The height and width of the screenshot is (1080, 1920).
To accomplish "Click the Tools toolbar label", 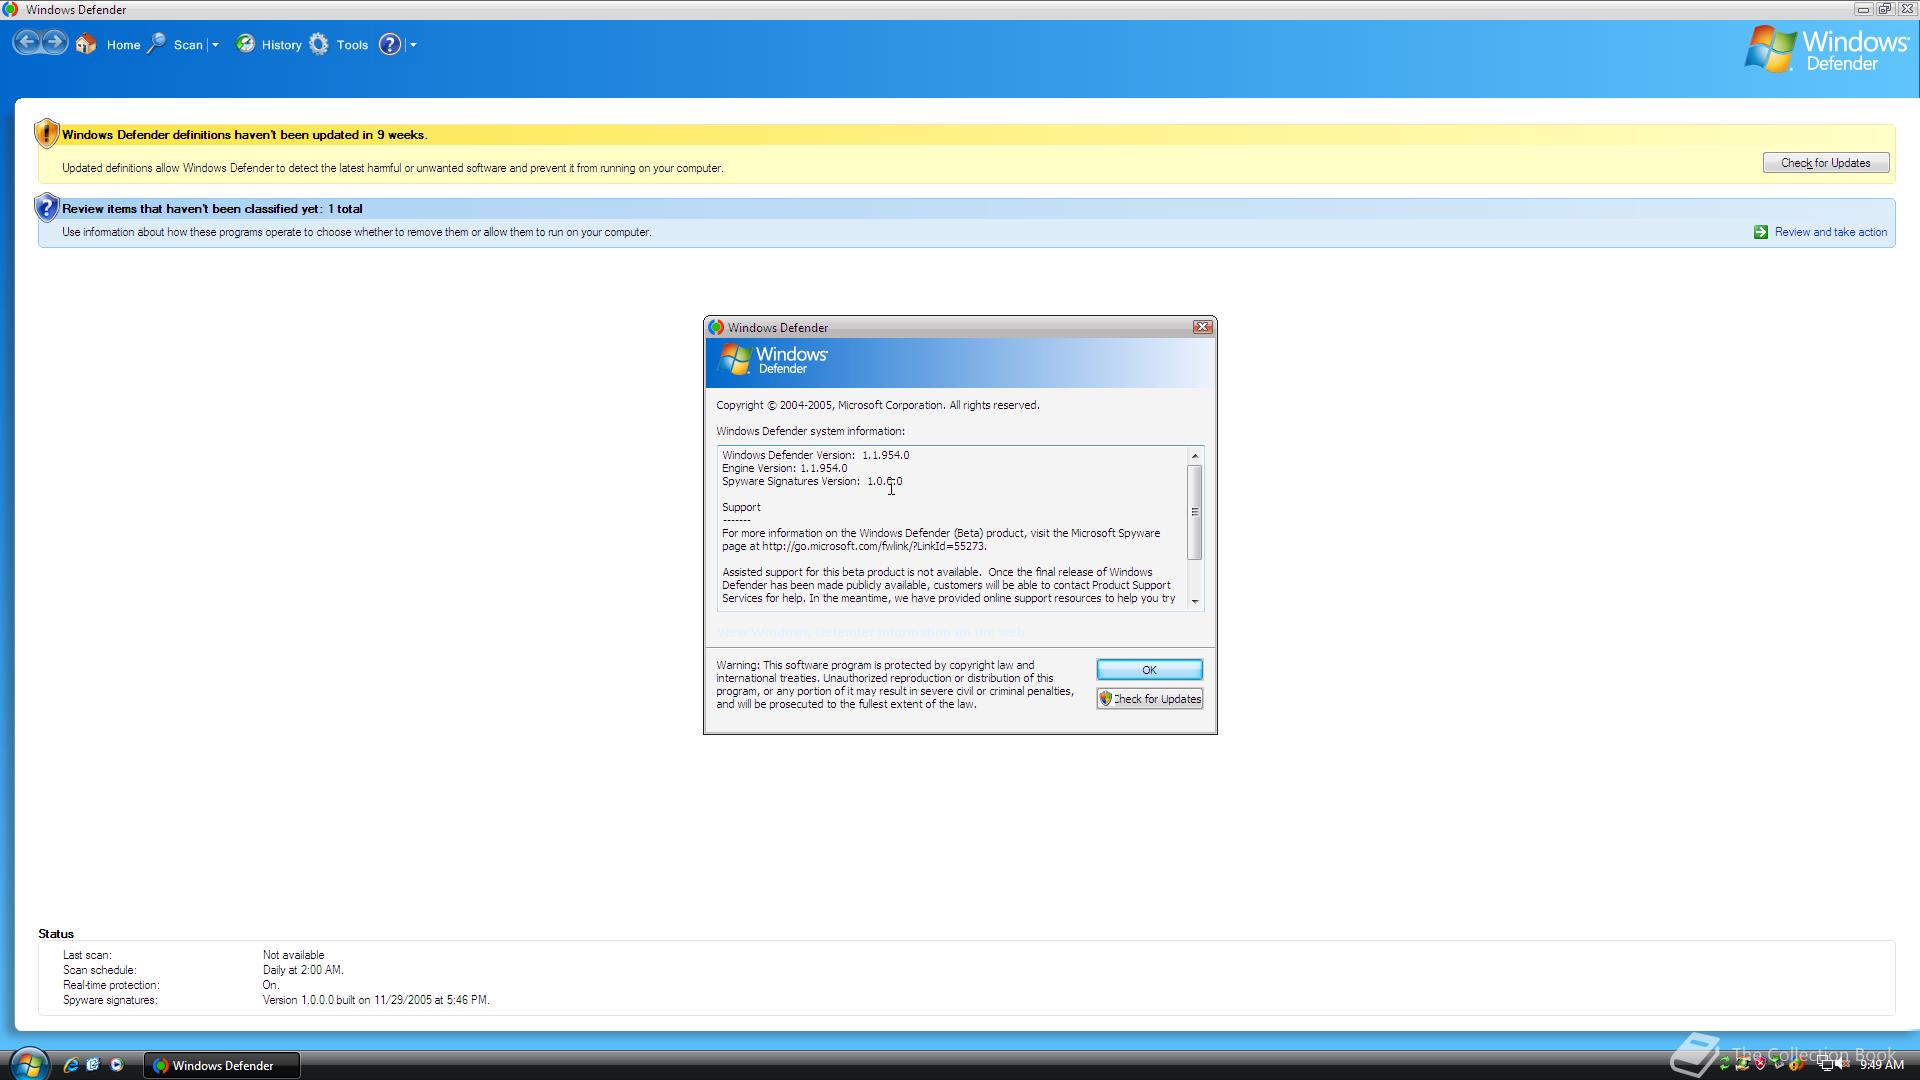I will [352, 45].
